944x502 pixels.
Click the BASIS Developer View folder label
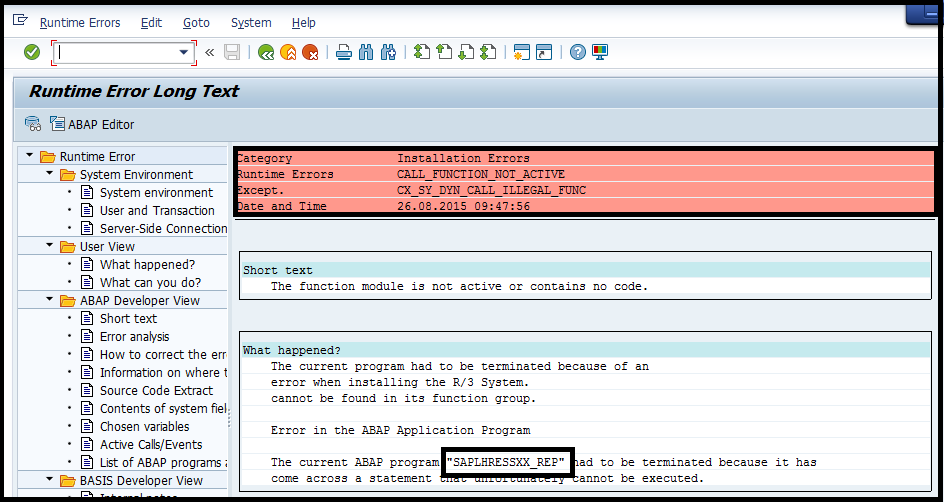tap(141, 480)
